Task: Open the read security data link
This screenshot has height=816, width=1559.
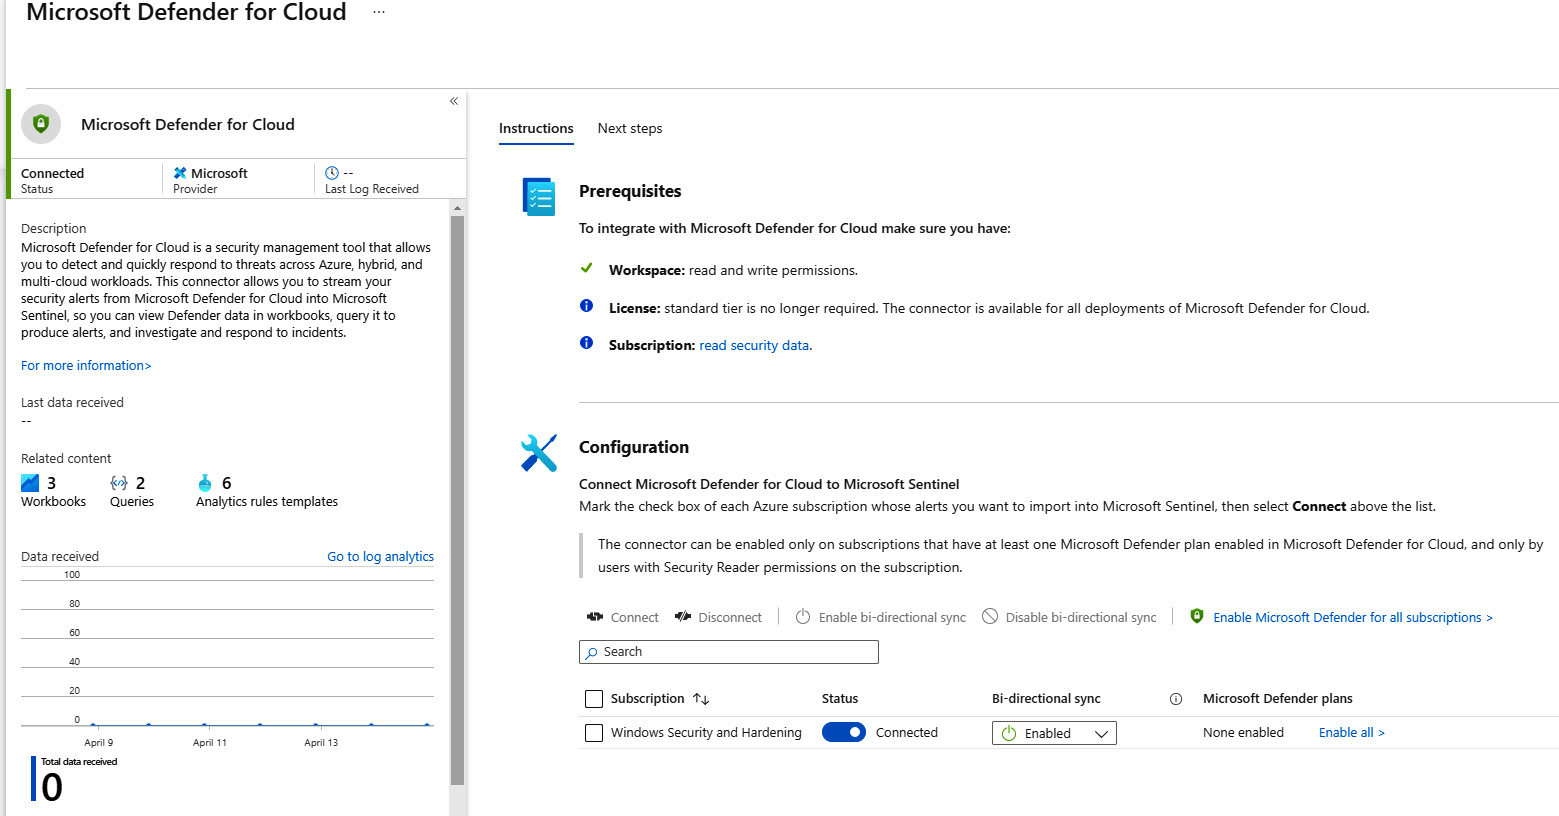Action: [754, 345]
